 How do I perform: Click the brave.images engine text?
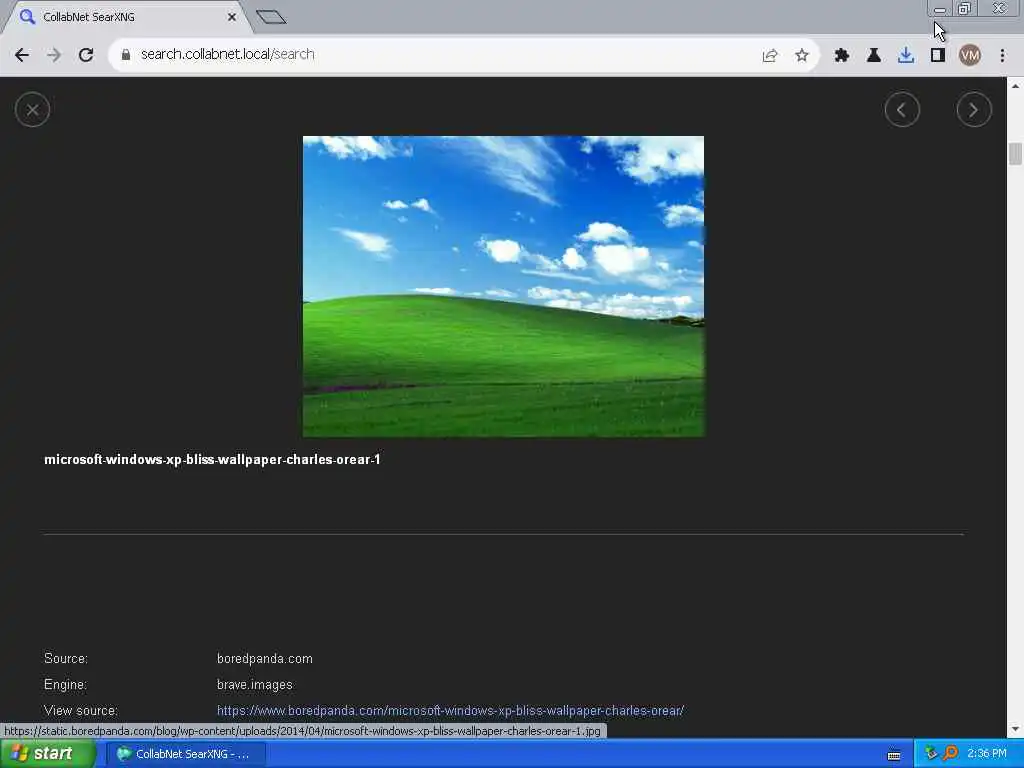click(x=255, y=684)
